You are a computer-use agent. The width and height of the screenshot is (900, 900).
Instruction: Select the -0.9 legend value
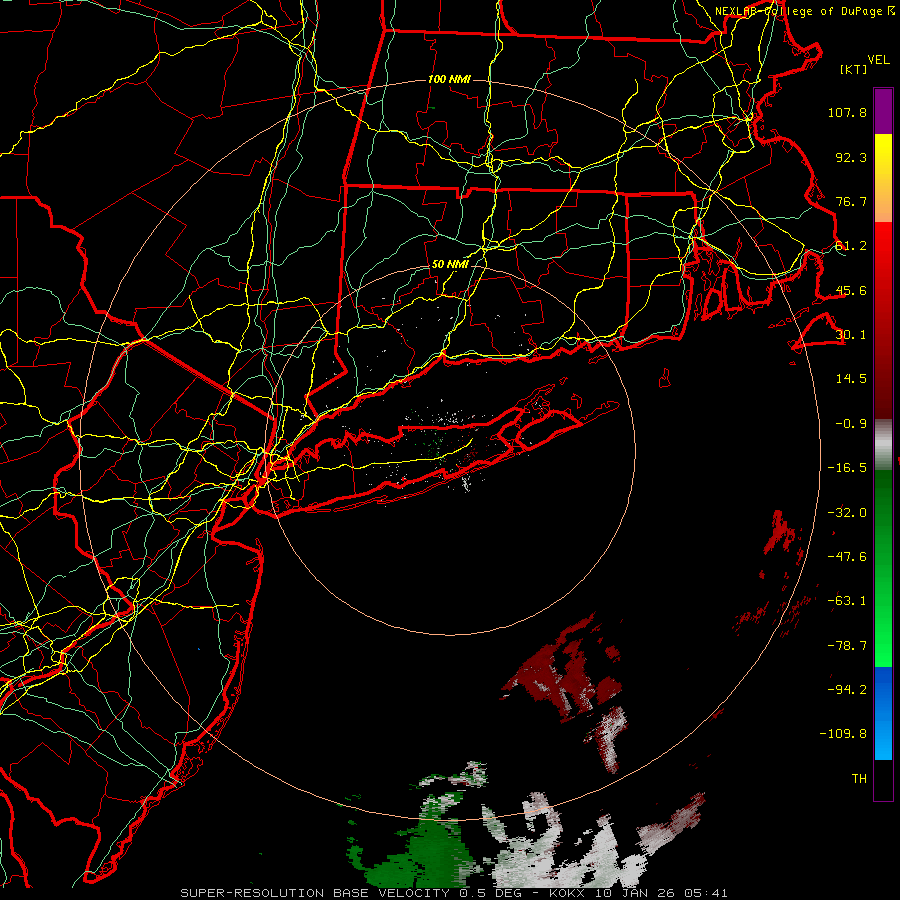coord(851,423)
